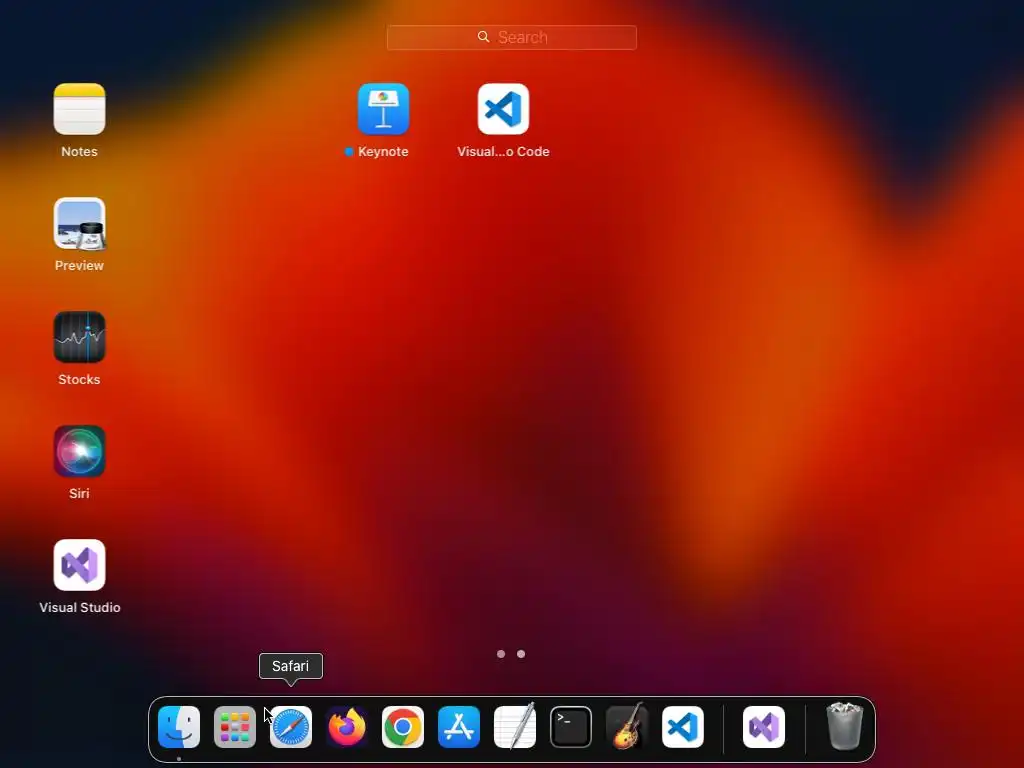
Task: Click the Launchpad search field
Action: [x=511, y=37]
